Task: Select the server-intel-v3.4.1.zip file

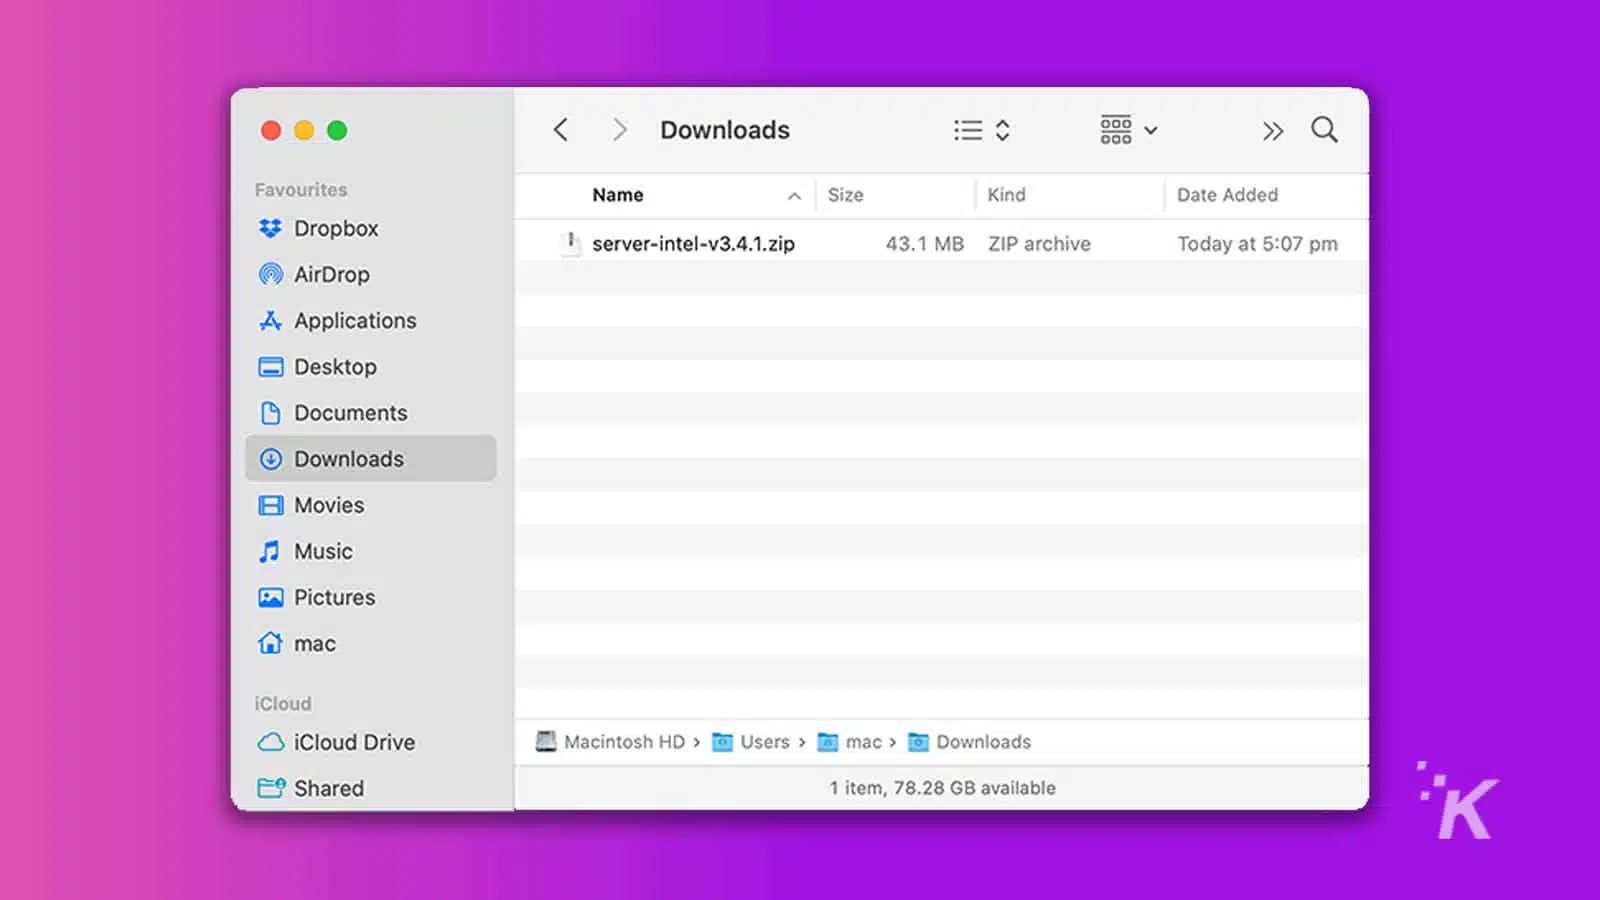Action: pyautogui.click(x=692, y=243)
